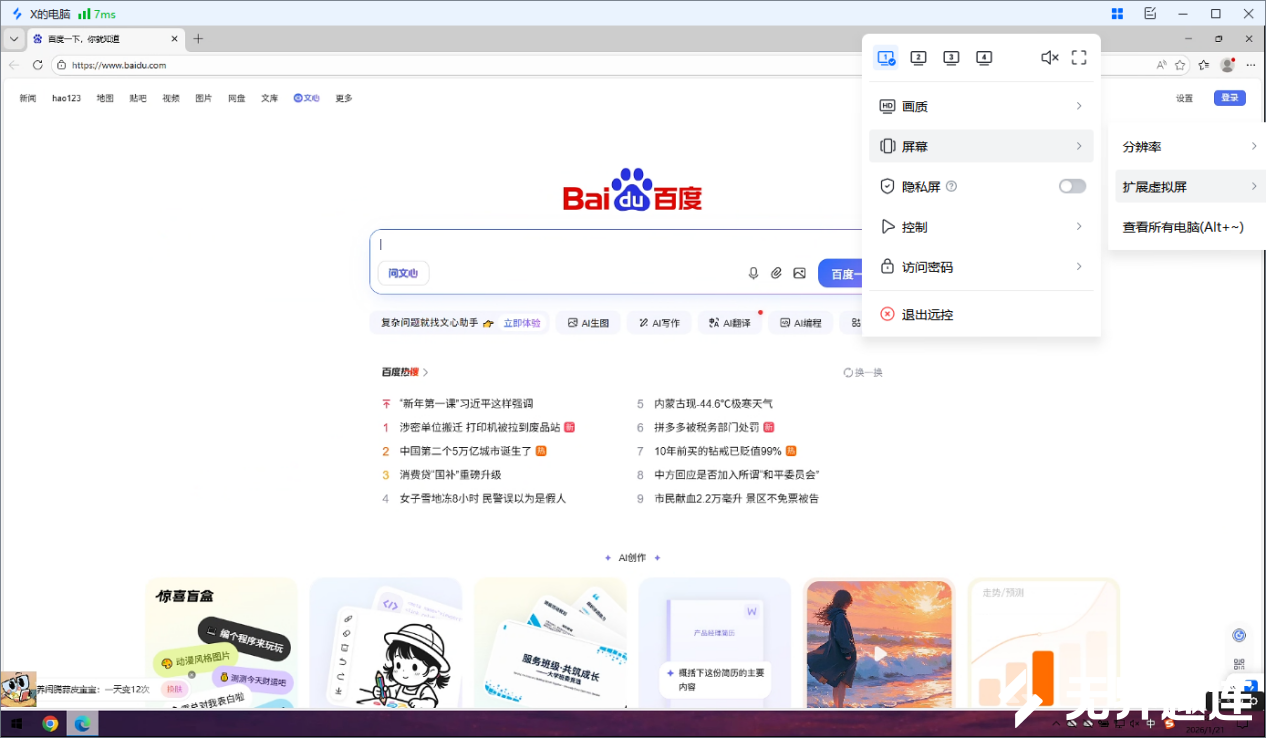Switch to remote monitor 4
The width and height of the screenshot is (1266, 738).
(x=984, y=58)
